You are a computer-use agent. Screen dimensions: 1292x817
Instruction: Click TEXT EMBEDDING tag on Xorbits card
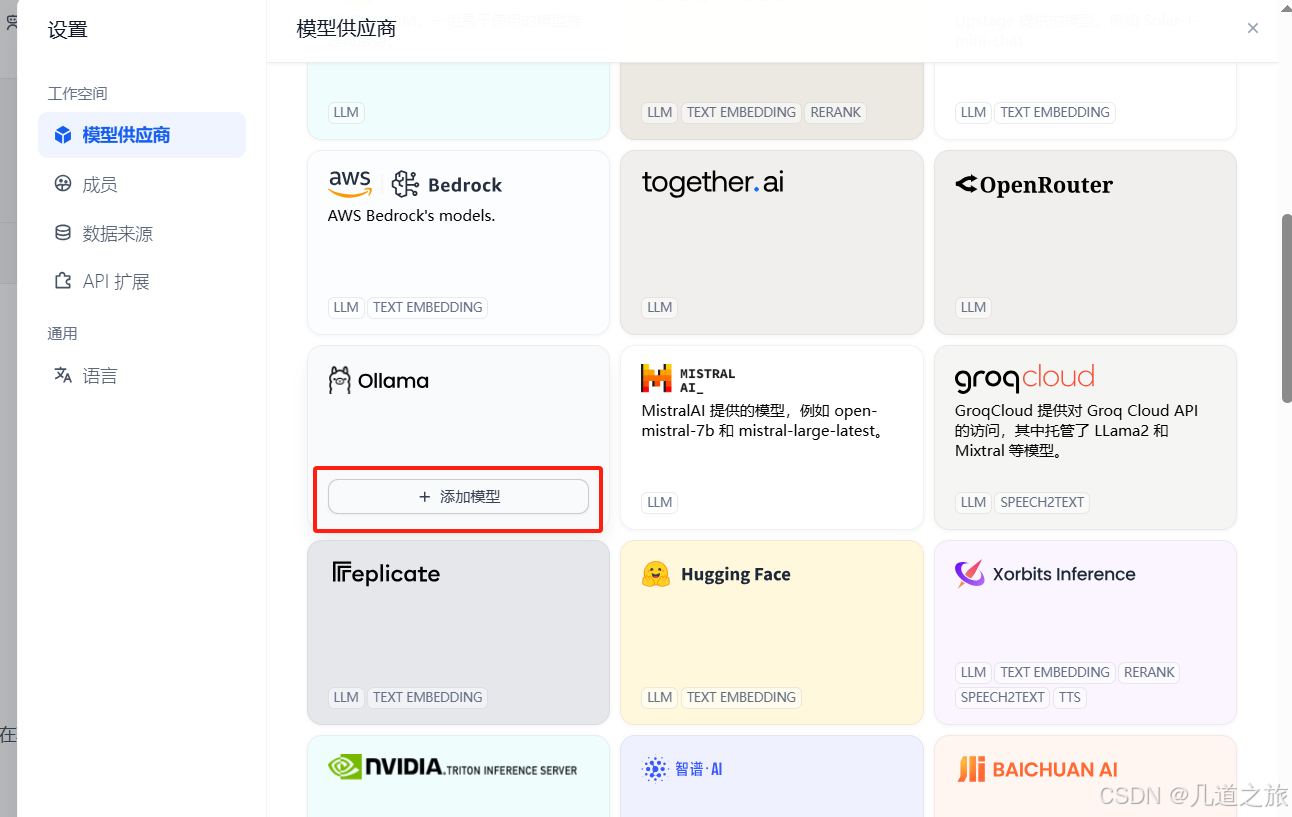coord(1055,672)
